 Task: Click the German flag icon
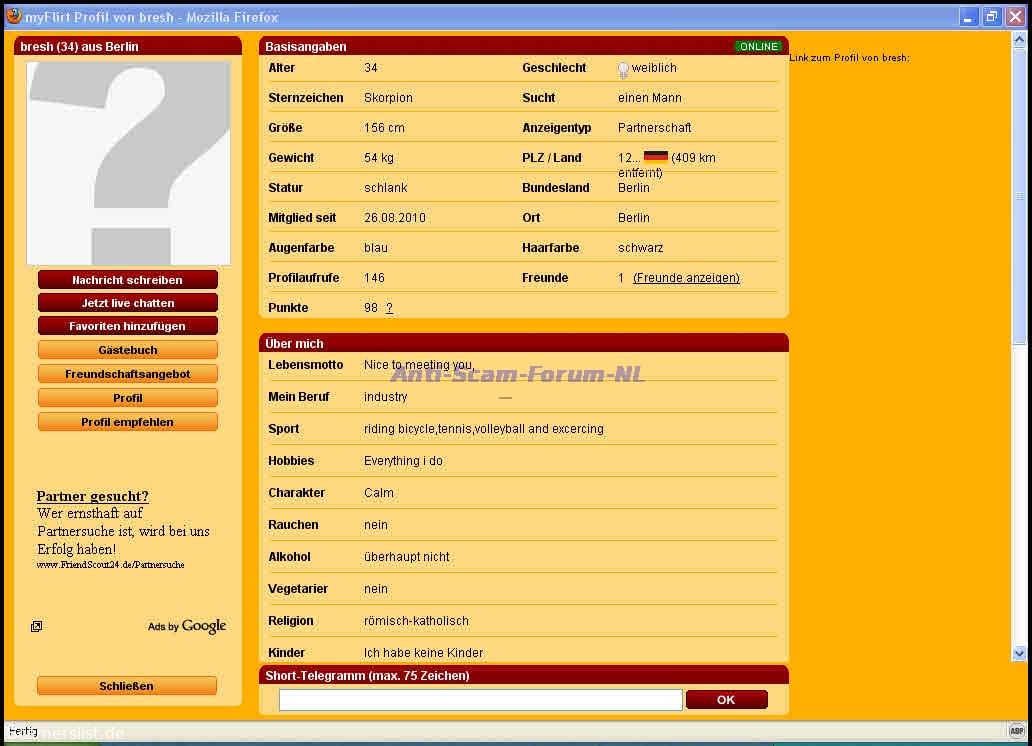pos(655,157)
